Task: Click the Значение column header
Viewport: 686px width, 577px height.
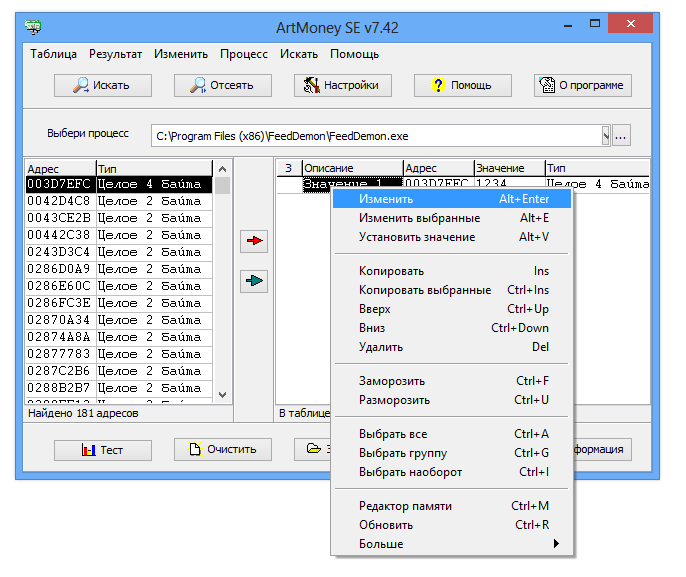Action: click(509, 168)
